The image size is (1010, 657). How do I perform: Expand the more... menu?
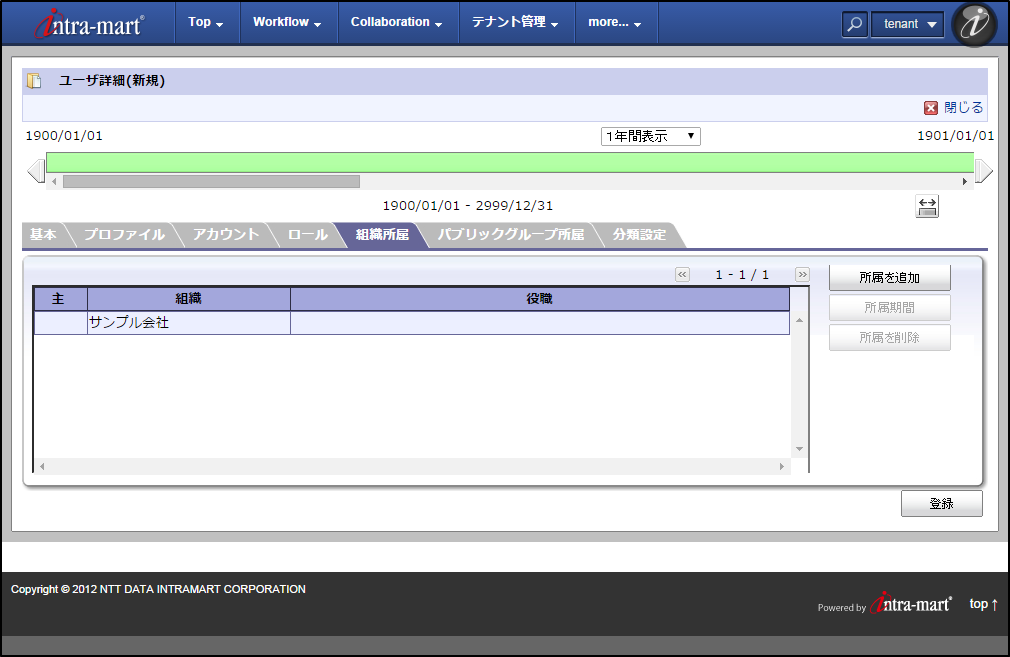[615, 22]
